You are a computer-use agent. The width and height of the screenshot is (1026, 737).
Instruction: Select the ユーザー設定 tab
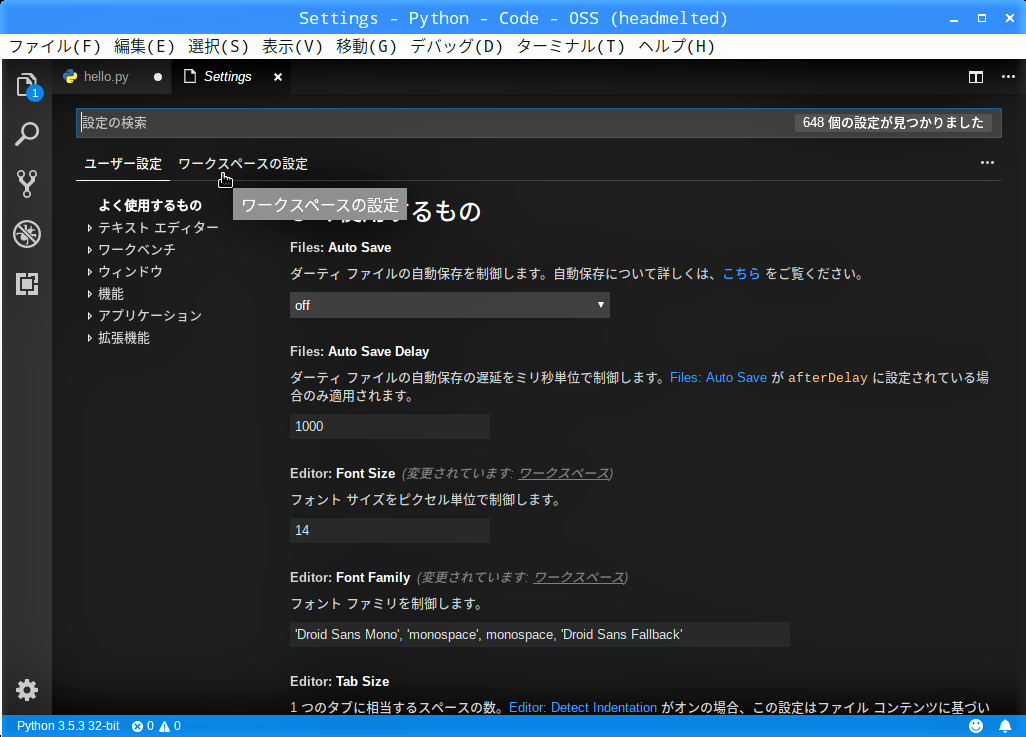pos(123,164)
